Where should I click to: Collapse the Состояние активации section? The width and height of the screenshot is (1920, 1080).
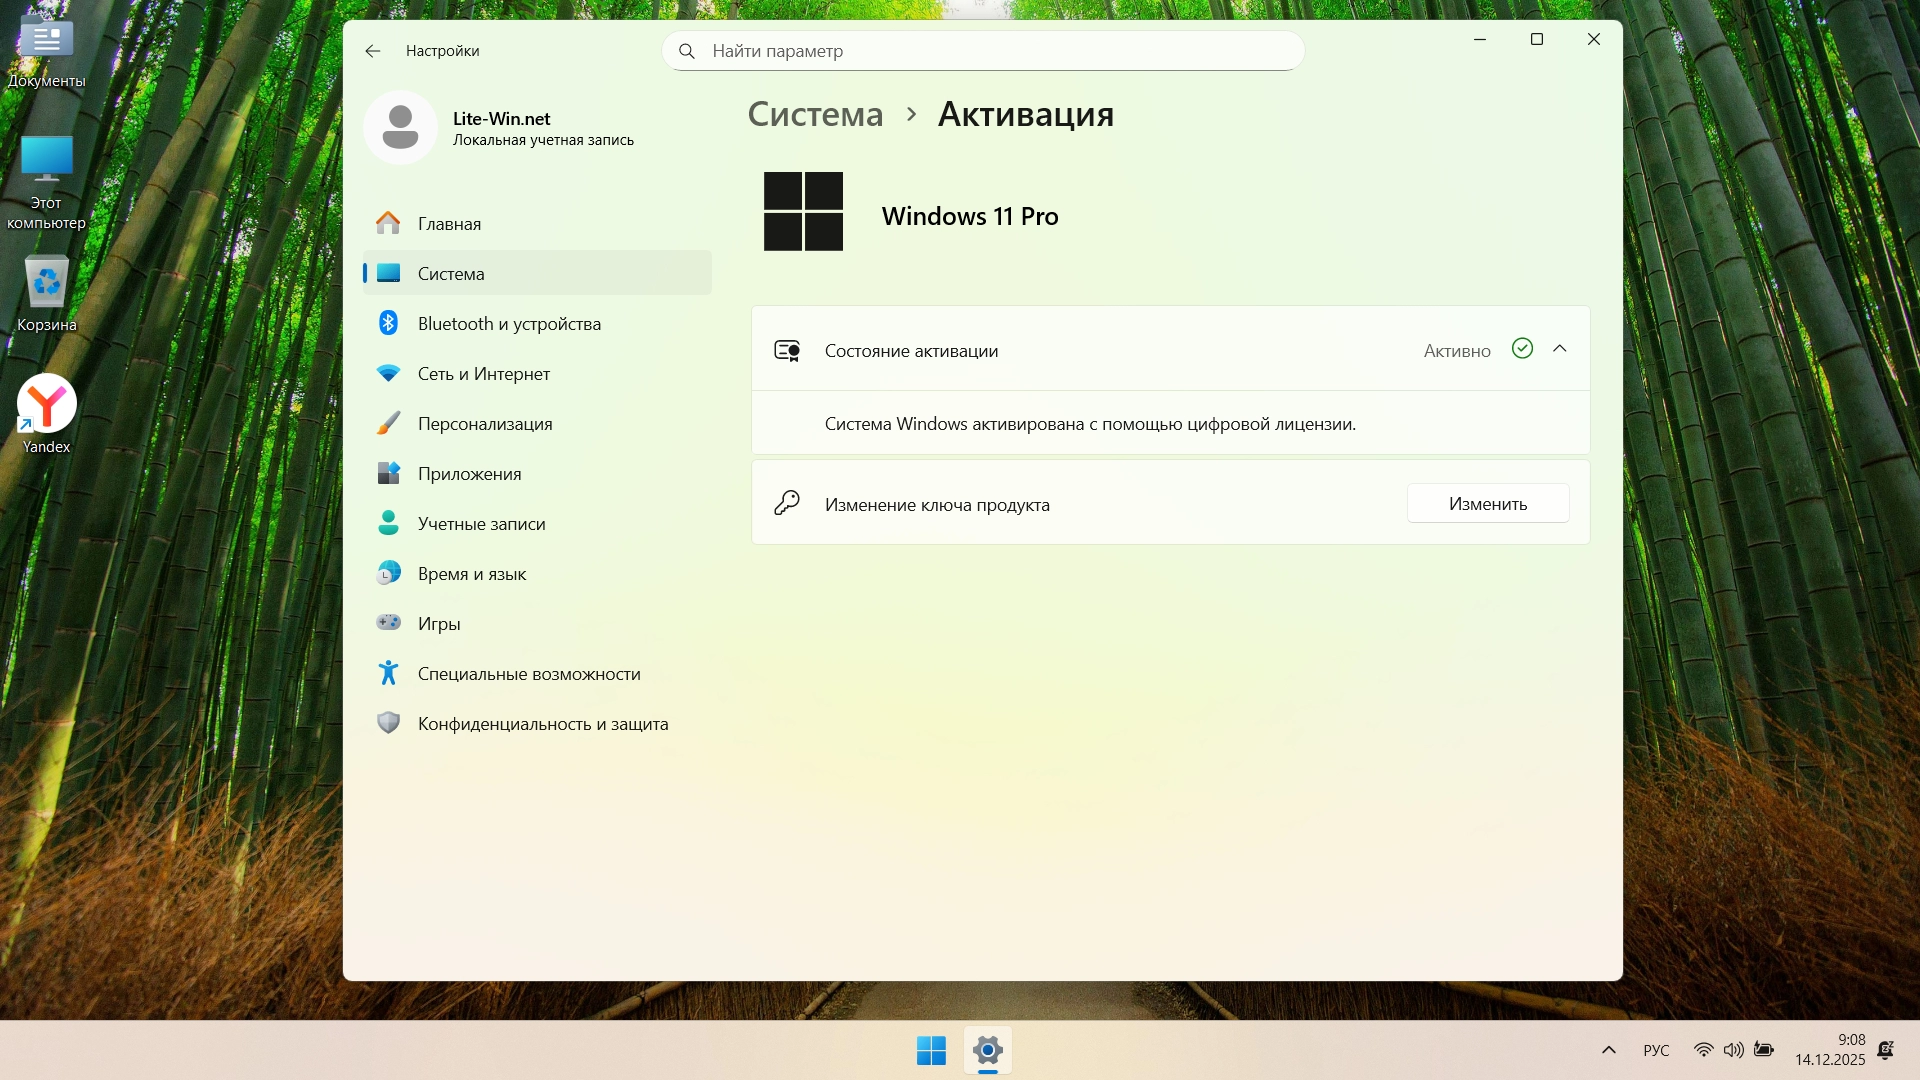(1559, 349)
